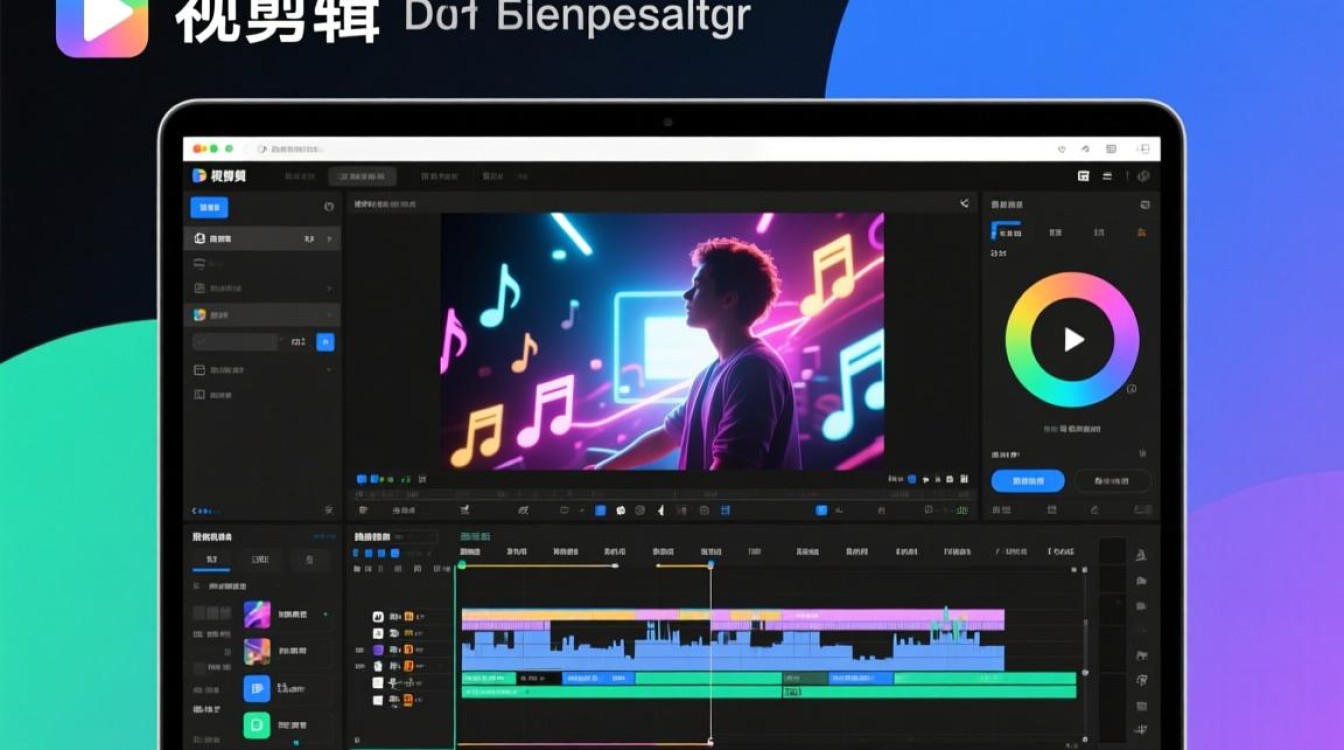Select the blue-highlighted first tab in the right panel

1005,232
